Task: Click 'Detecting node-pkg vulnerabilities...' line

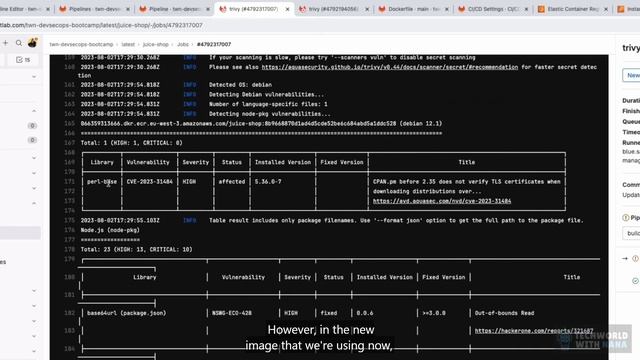Action: coord(270,114)
